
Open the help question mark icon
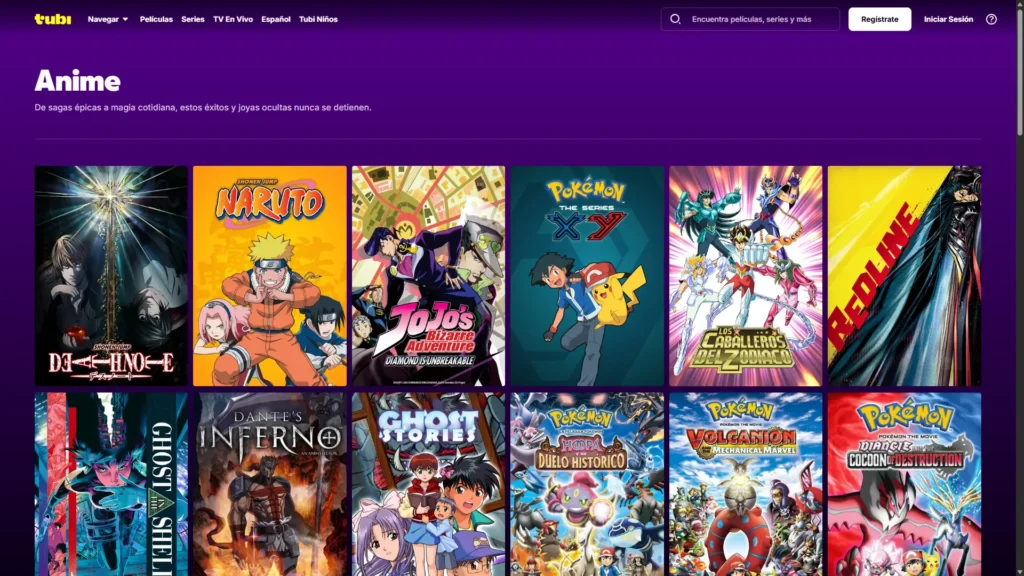click(x=991, y=19)
